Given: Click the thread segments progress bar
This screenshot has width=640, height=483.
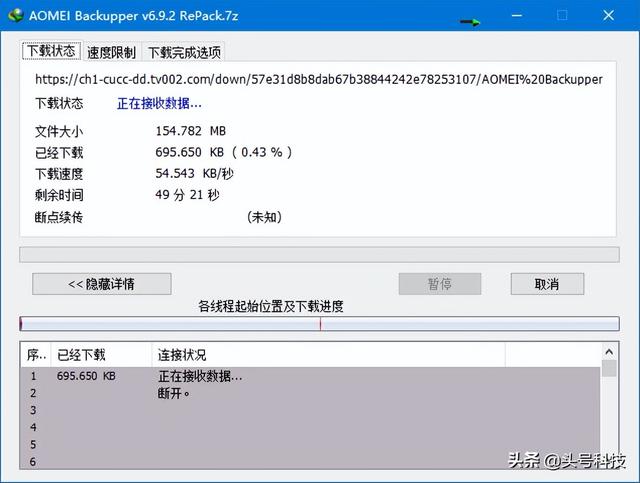Looking at the screenshot, I should pyautogui.click(x=319, y=324).
